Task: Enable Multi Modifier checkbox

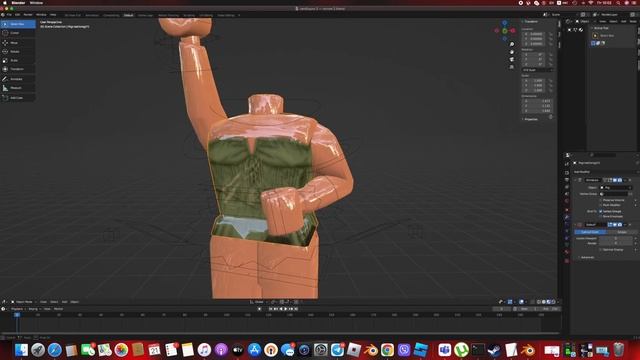Action: tap(601, 205)
